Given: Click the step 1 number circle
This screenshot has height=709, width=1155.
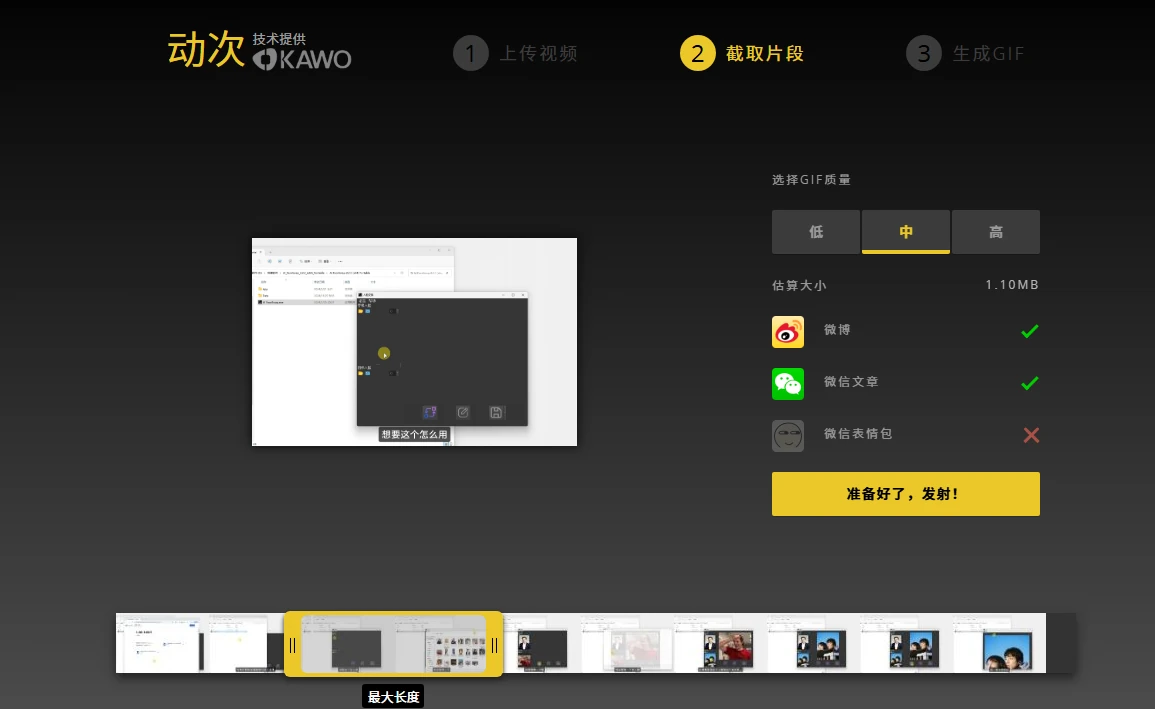Looking at the screenshot, I should pos(470,53).
